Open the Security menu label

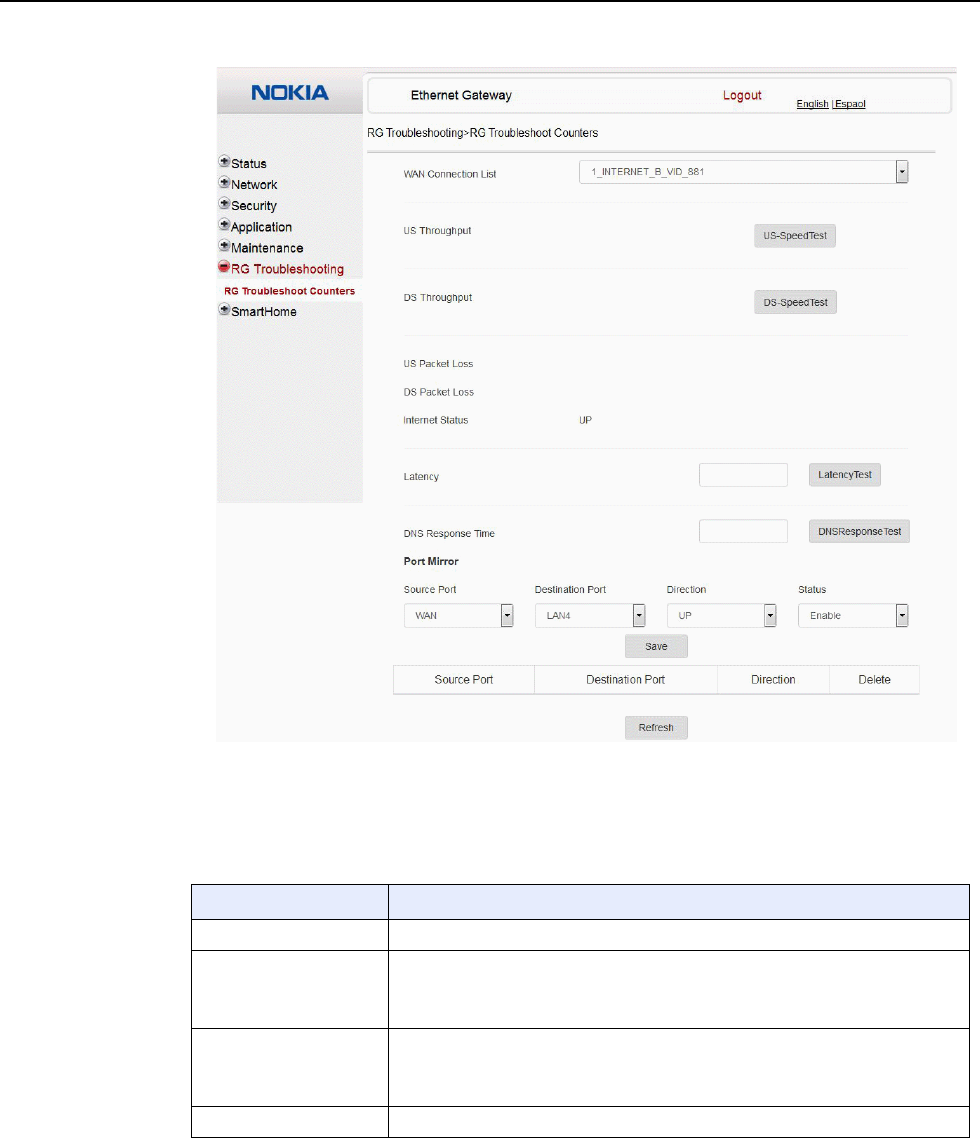coord(254,205)
